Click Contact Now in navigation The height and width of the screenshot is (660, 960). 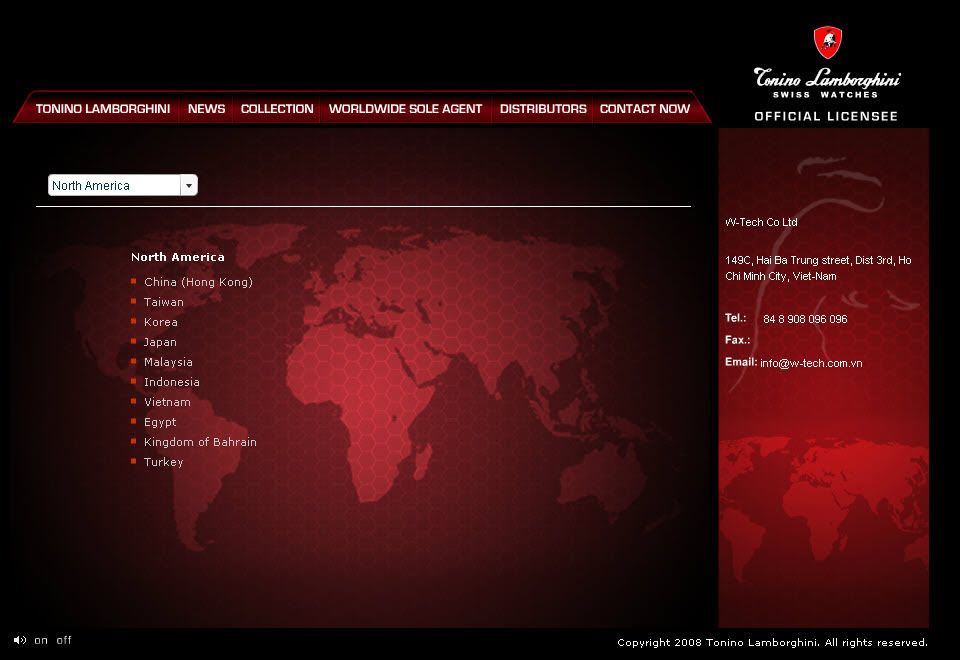pyautogui.click(x=645, y=108)
